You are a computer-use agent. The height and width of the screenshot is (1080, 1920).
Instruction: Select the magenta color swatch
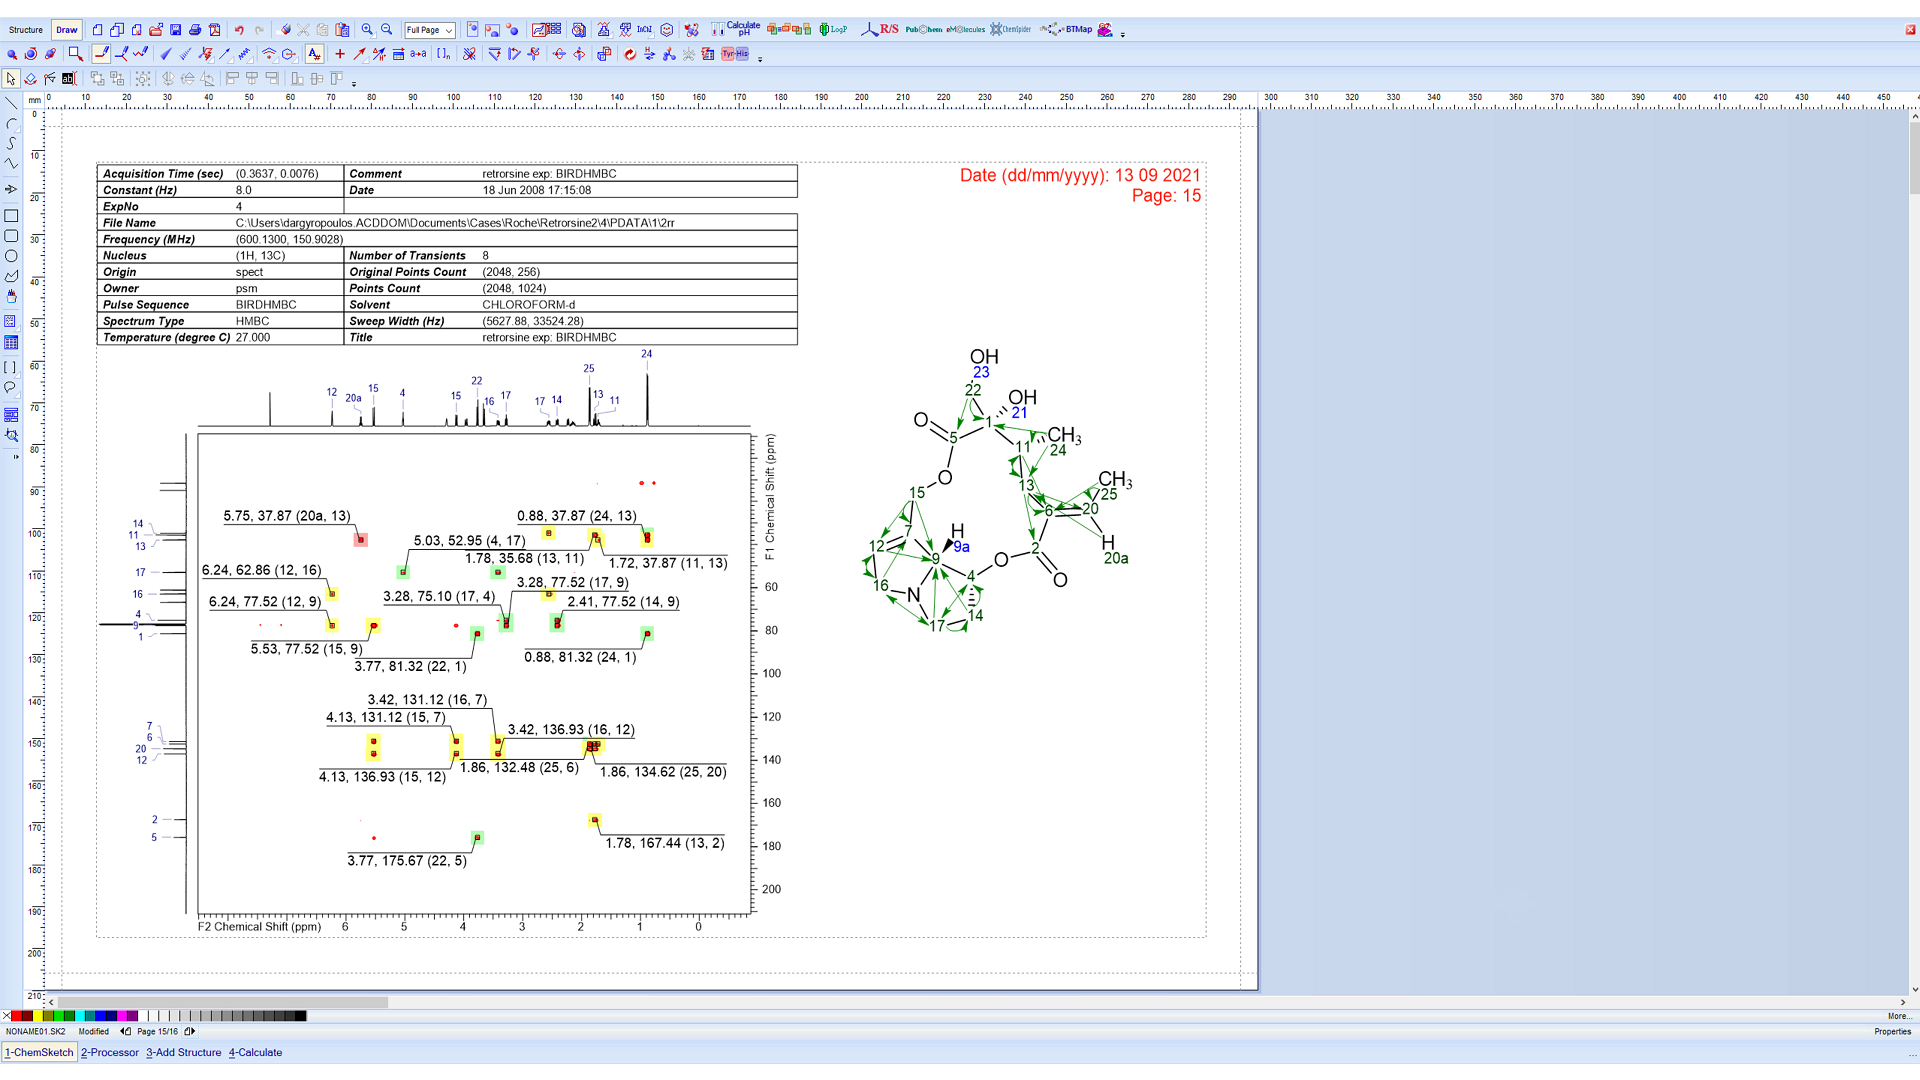[122, 1016]
